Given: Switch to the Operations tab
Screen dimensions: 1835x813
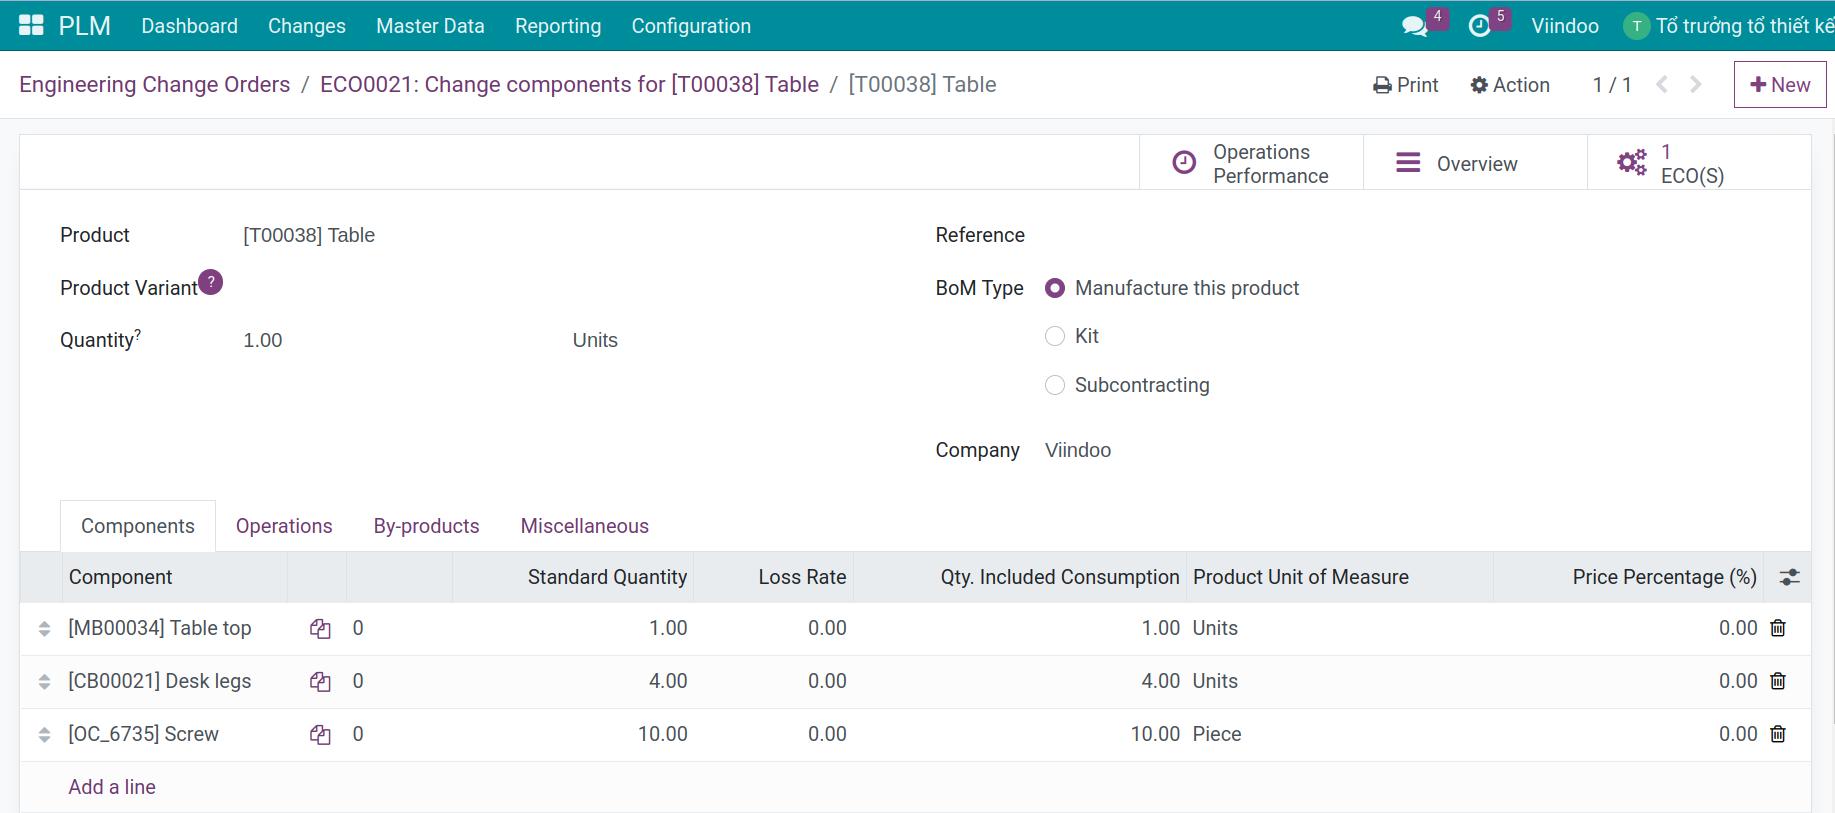Looking at the screenshot, I should pyautogui.click(x=284, y=526).
